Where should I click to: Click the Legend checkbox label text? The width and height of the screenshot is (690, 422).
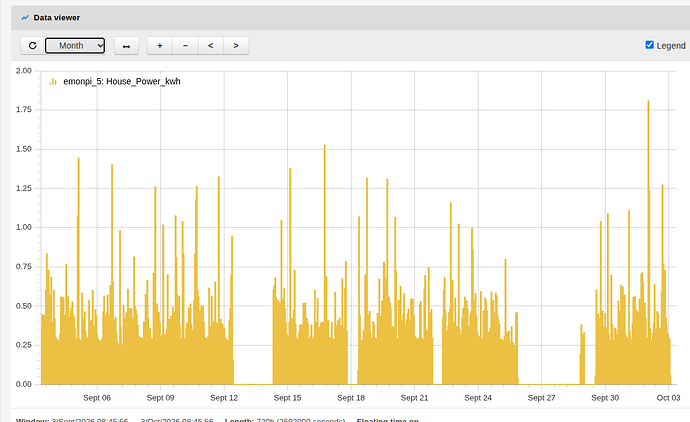[x=671, y=46]
